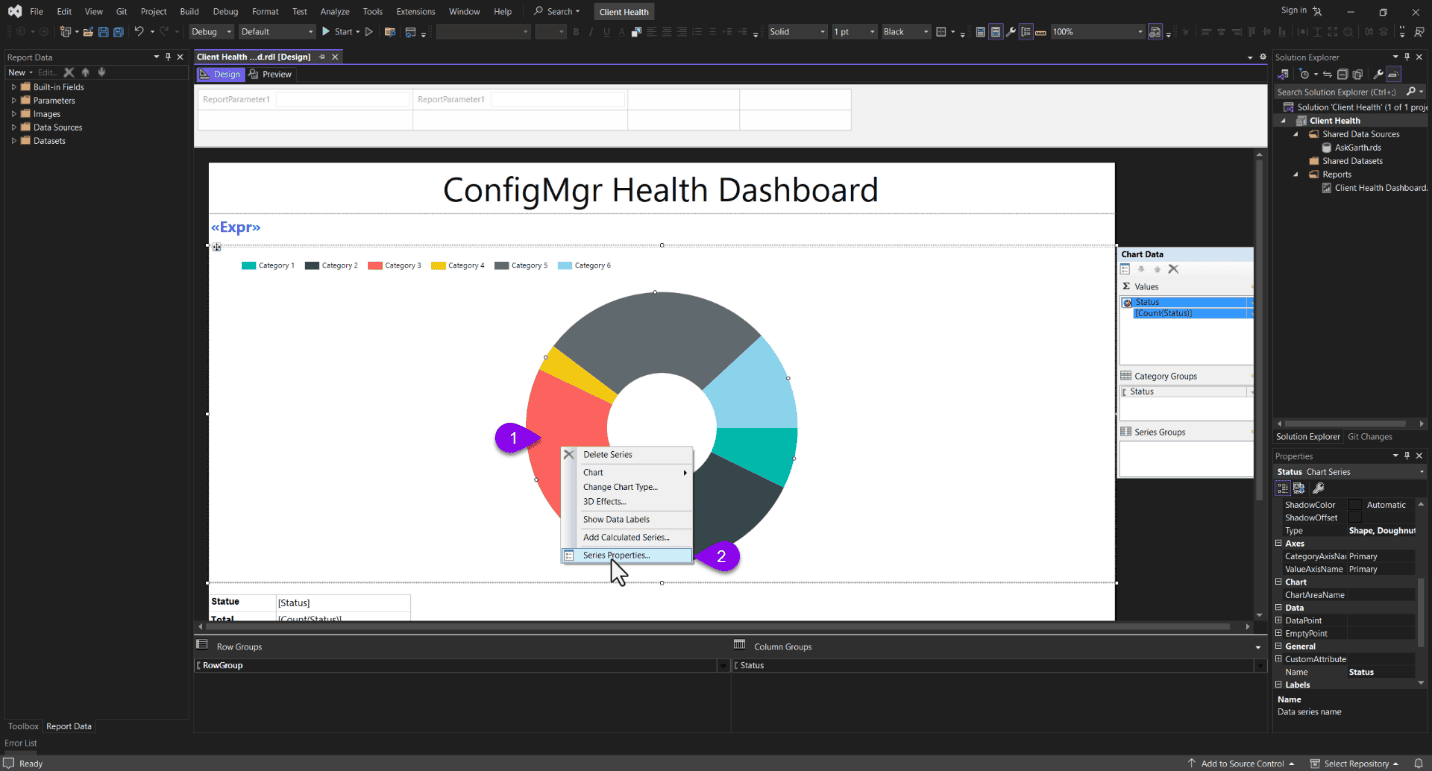1432x771 pixels.
Task: Click the first ReportParameter1 text box
Action: [x=344, y=99]
